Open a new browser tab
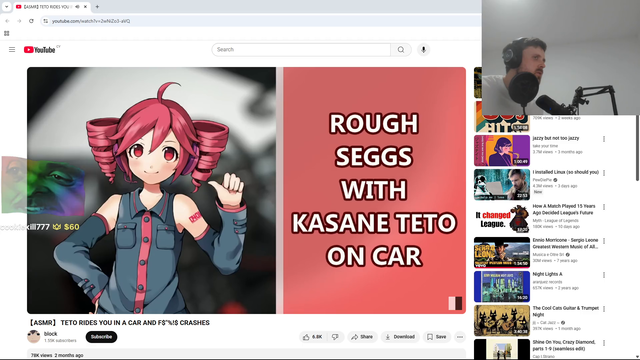The width and height of the screenshot is (640, 360). pos(97,7)
